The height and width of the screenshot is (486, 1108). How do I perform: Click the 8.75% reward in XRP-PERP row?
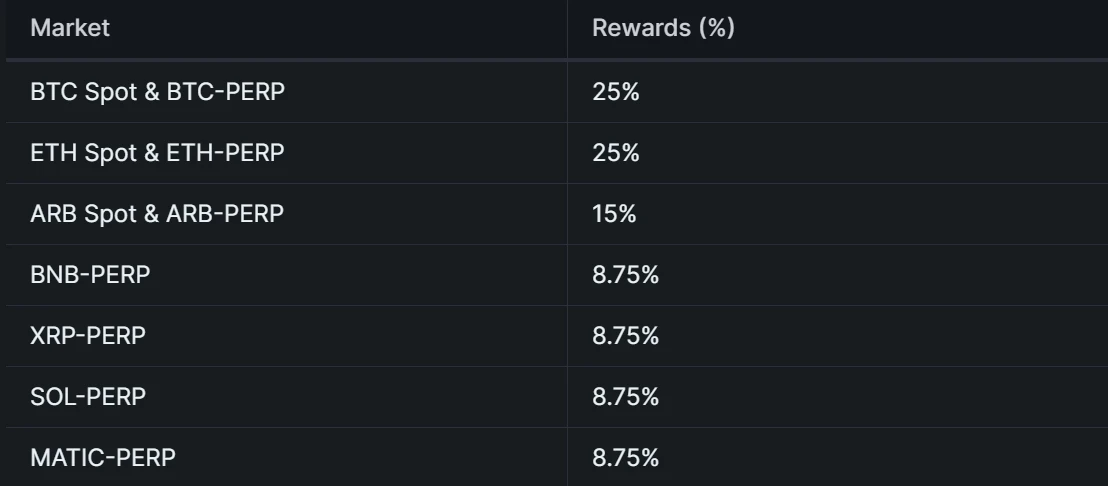pos(625,336)
